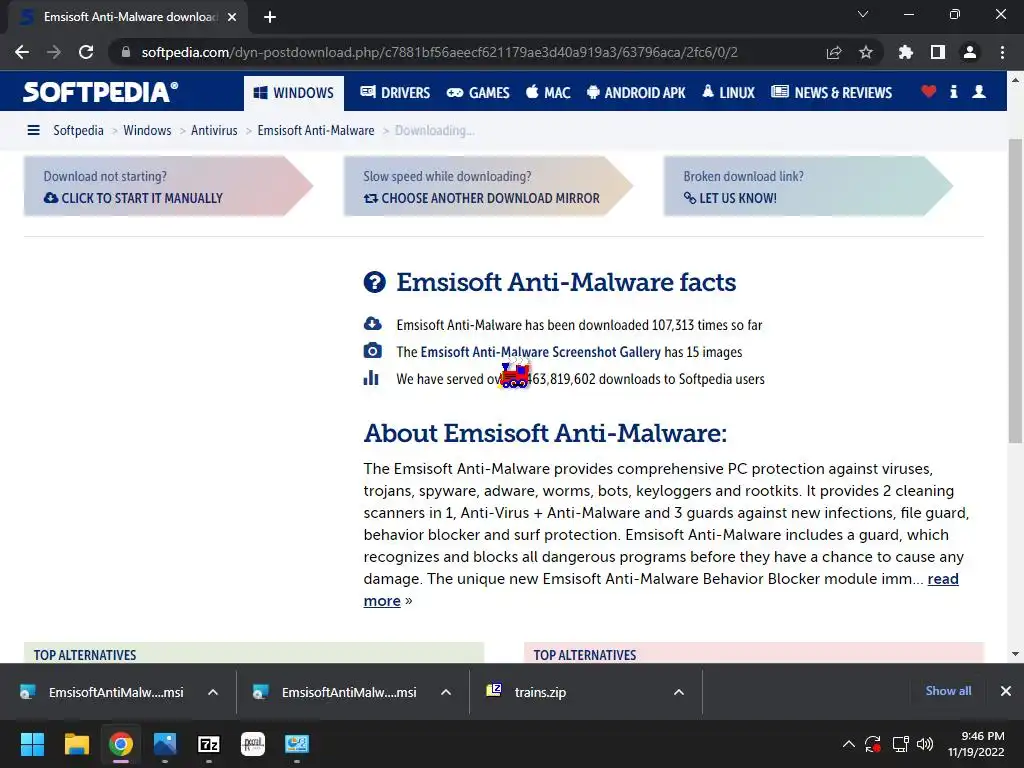
Task: Open the Softpedia info icon
Action: pyautogui.click(x=953, y=91)
